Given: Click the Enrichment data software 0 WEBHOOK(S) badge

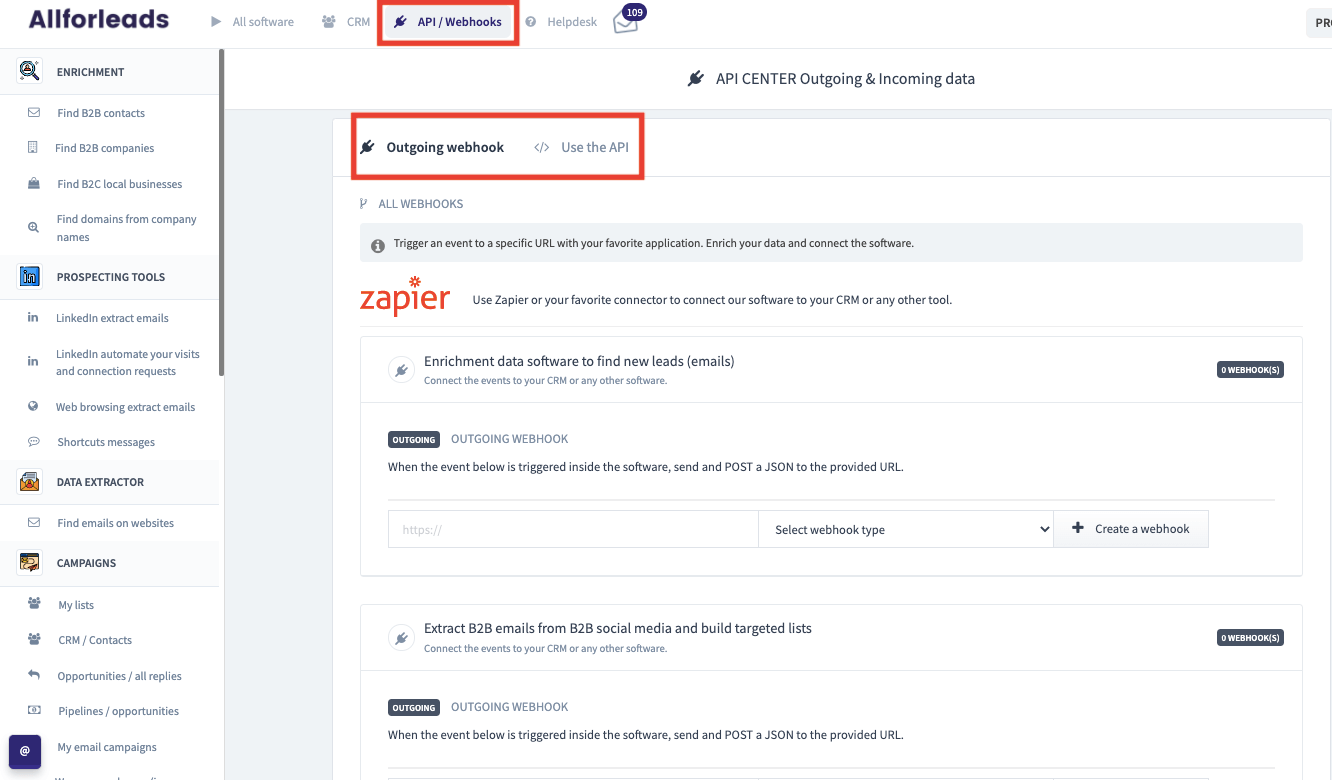Looking at the screenshot, I should point(1250,370).
